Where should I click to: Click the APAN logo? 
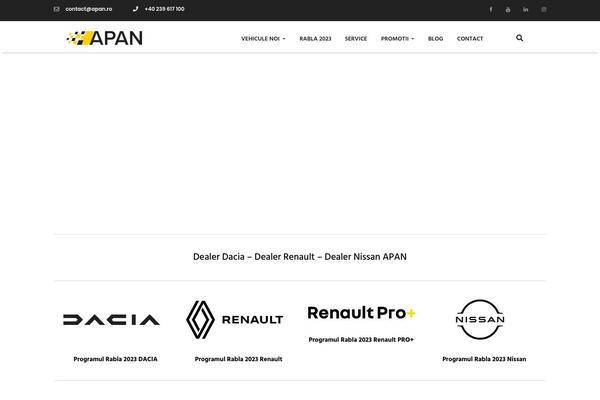point(104,38)
